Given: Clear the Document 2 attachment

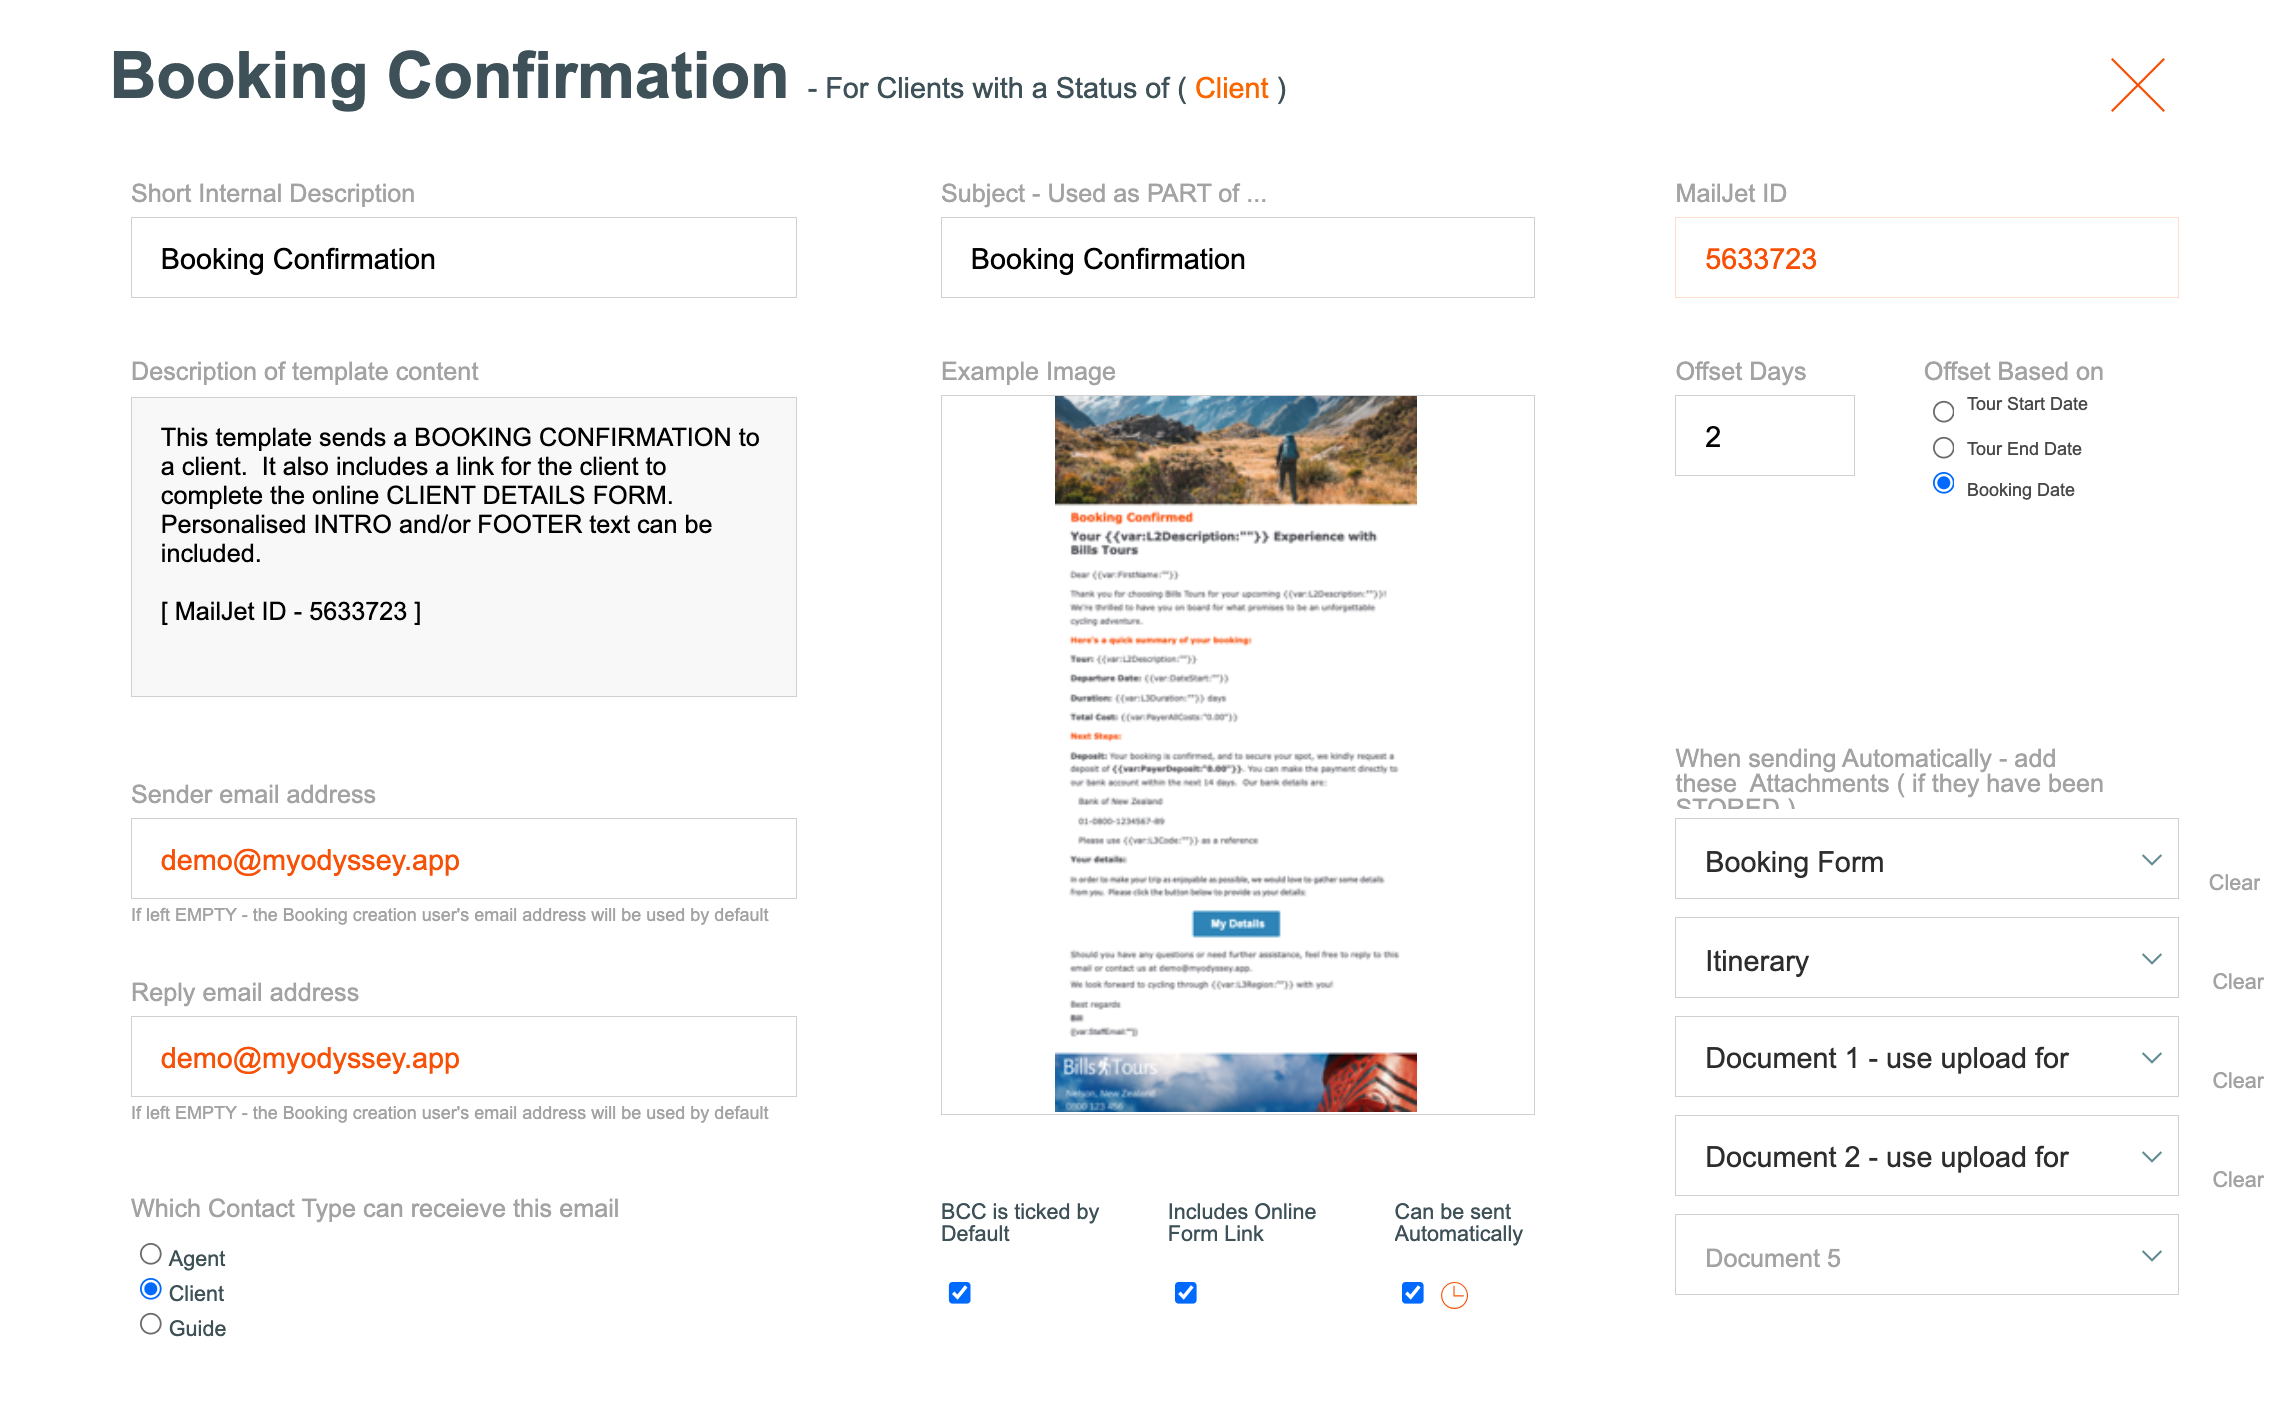Looking at the screenshot, I should [2238, 1179].
